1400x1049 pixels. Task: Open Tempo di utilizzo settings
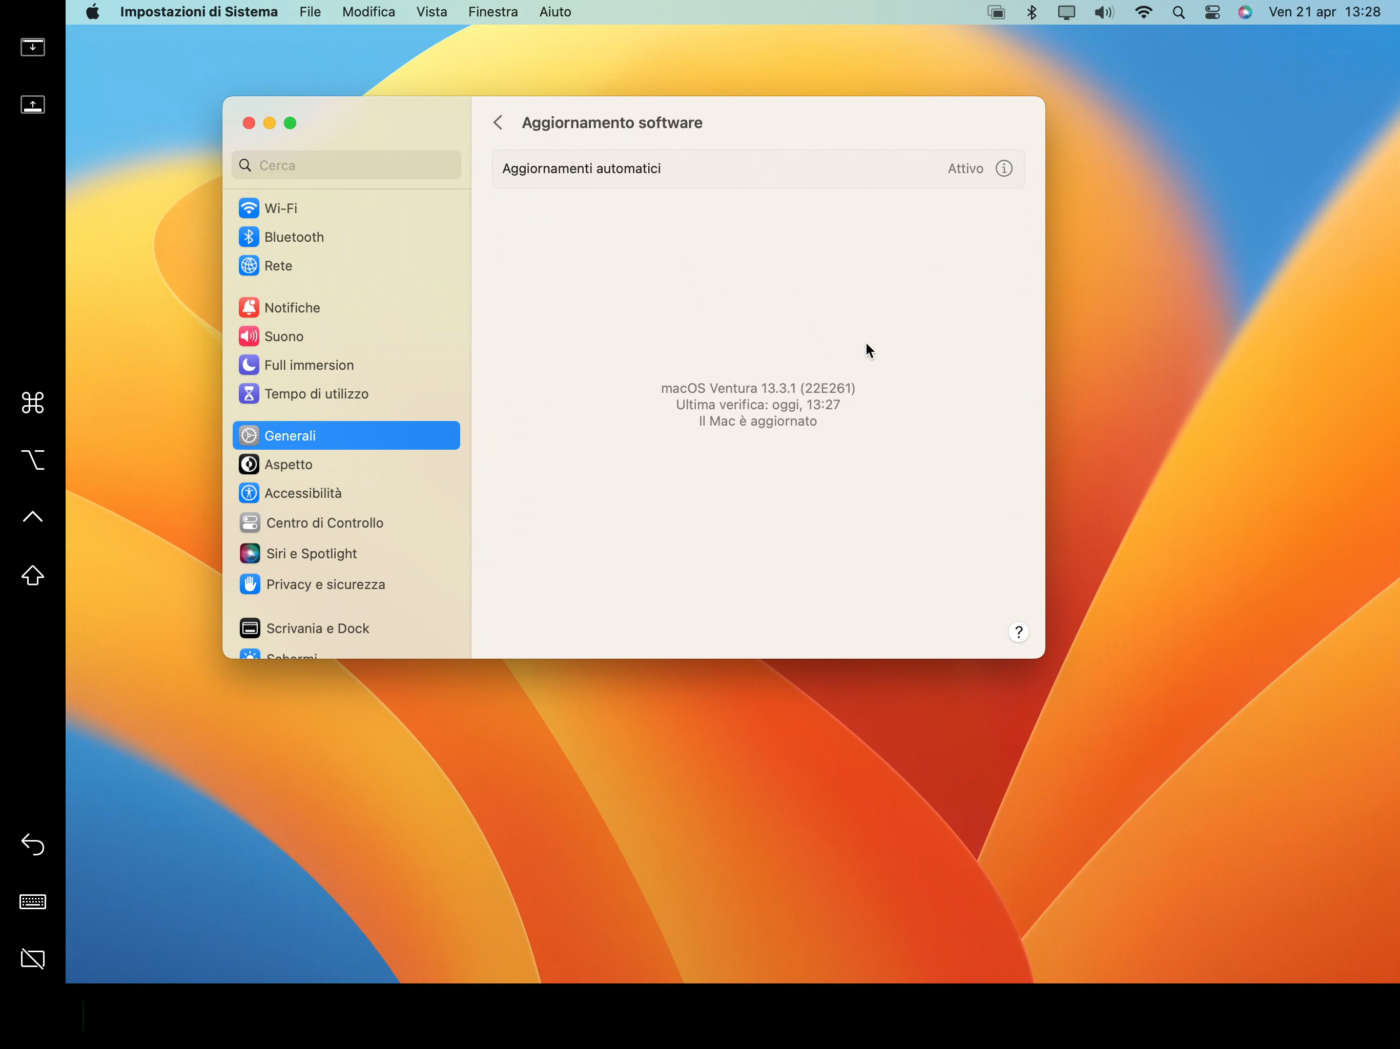click(x=315, y=394)
